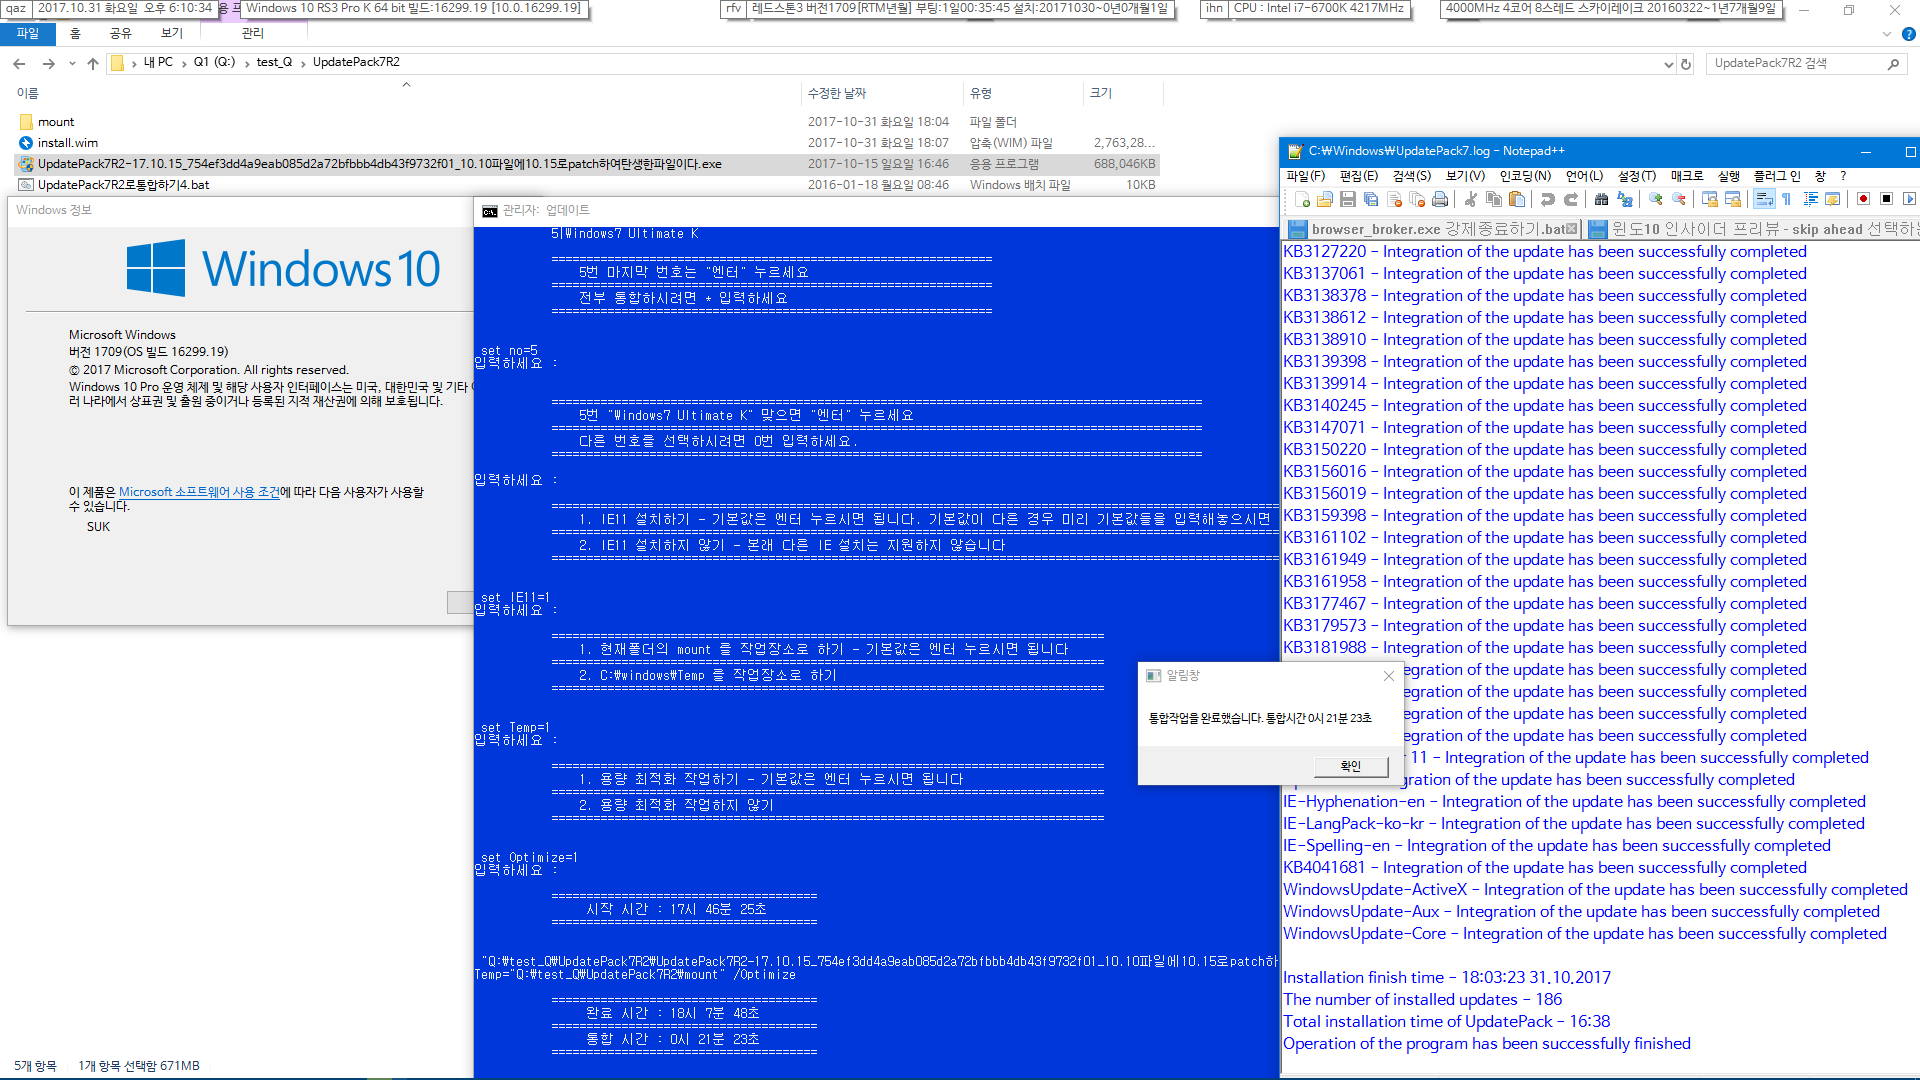This screenshot has height=1080, width=1920.
Task: Click the user-defined language icon
Action: click(1833, 199)
